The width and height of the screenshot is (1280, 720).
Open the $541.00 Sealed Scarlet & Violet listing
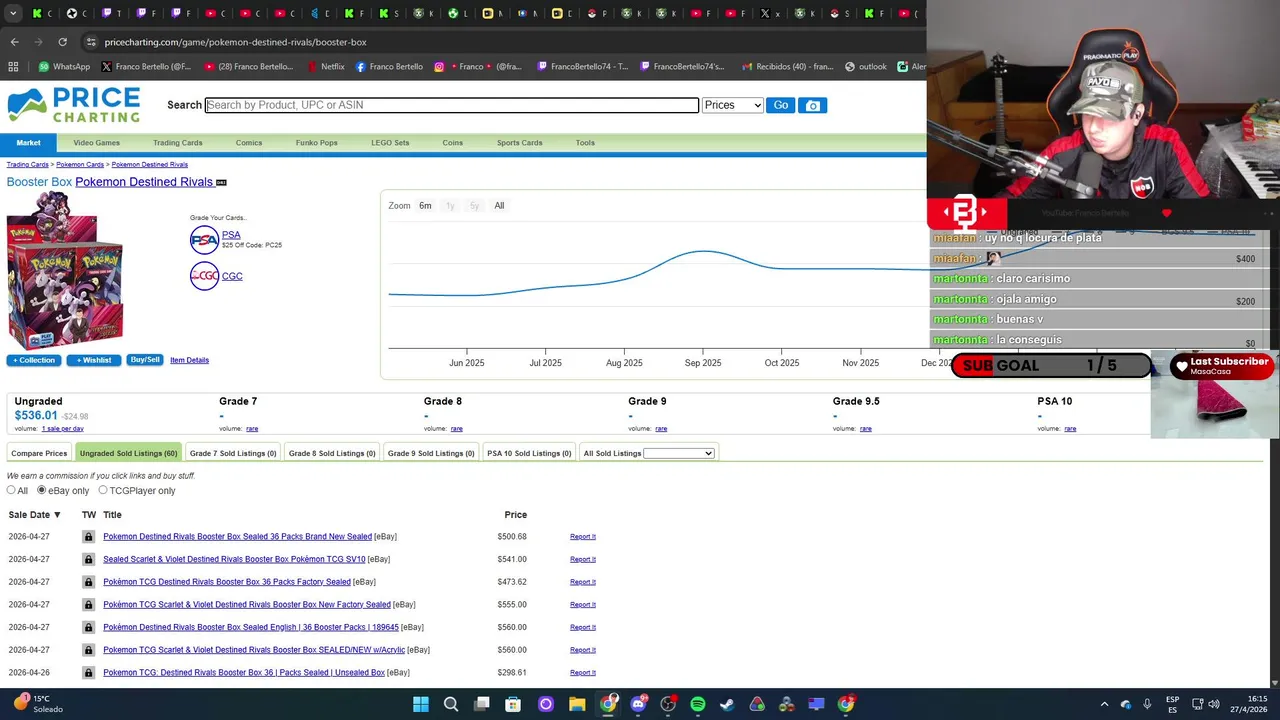coord(234,560)
